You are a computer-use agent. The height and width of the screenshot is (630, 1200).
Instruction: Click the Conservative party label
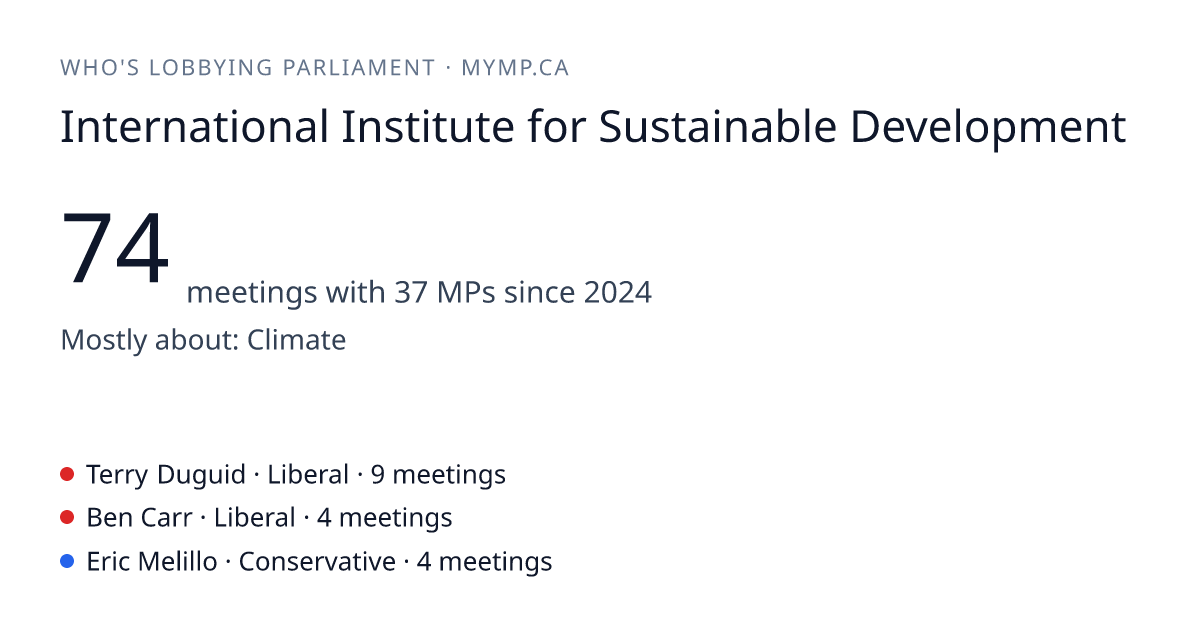tap(317, 562)
